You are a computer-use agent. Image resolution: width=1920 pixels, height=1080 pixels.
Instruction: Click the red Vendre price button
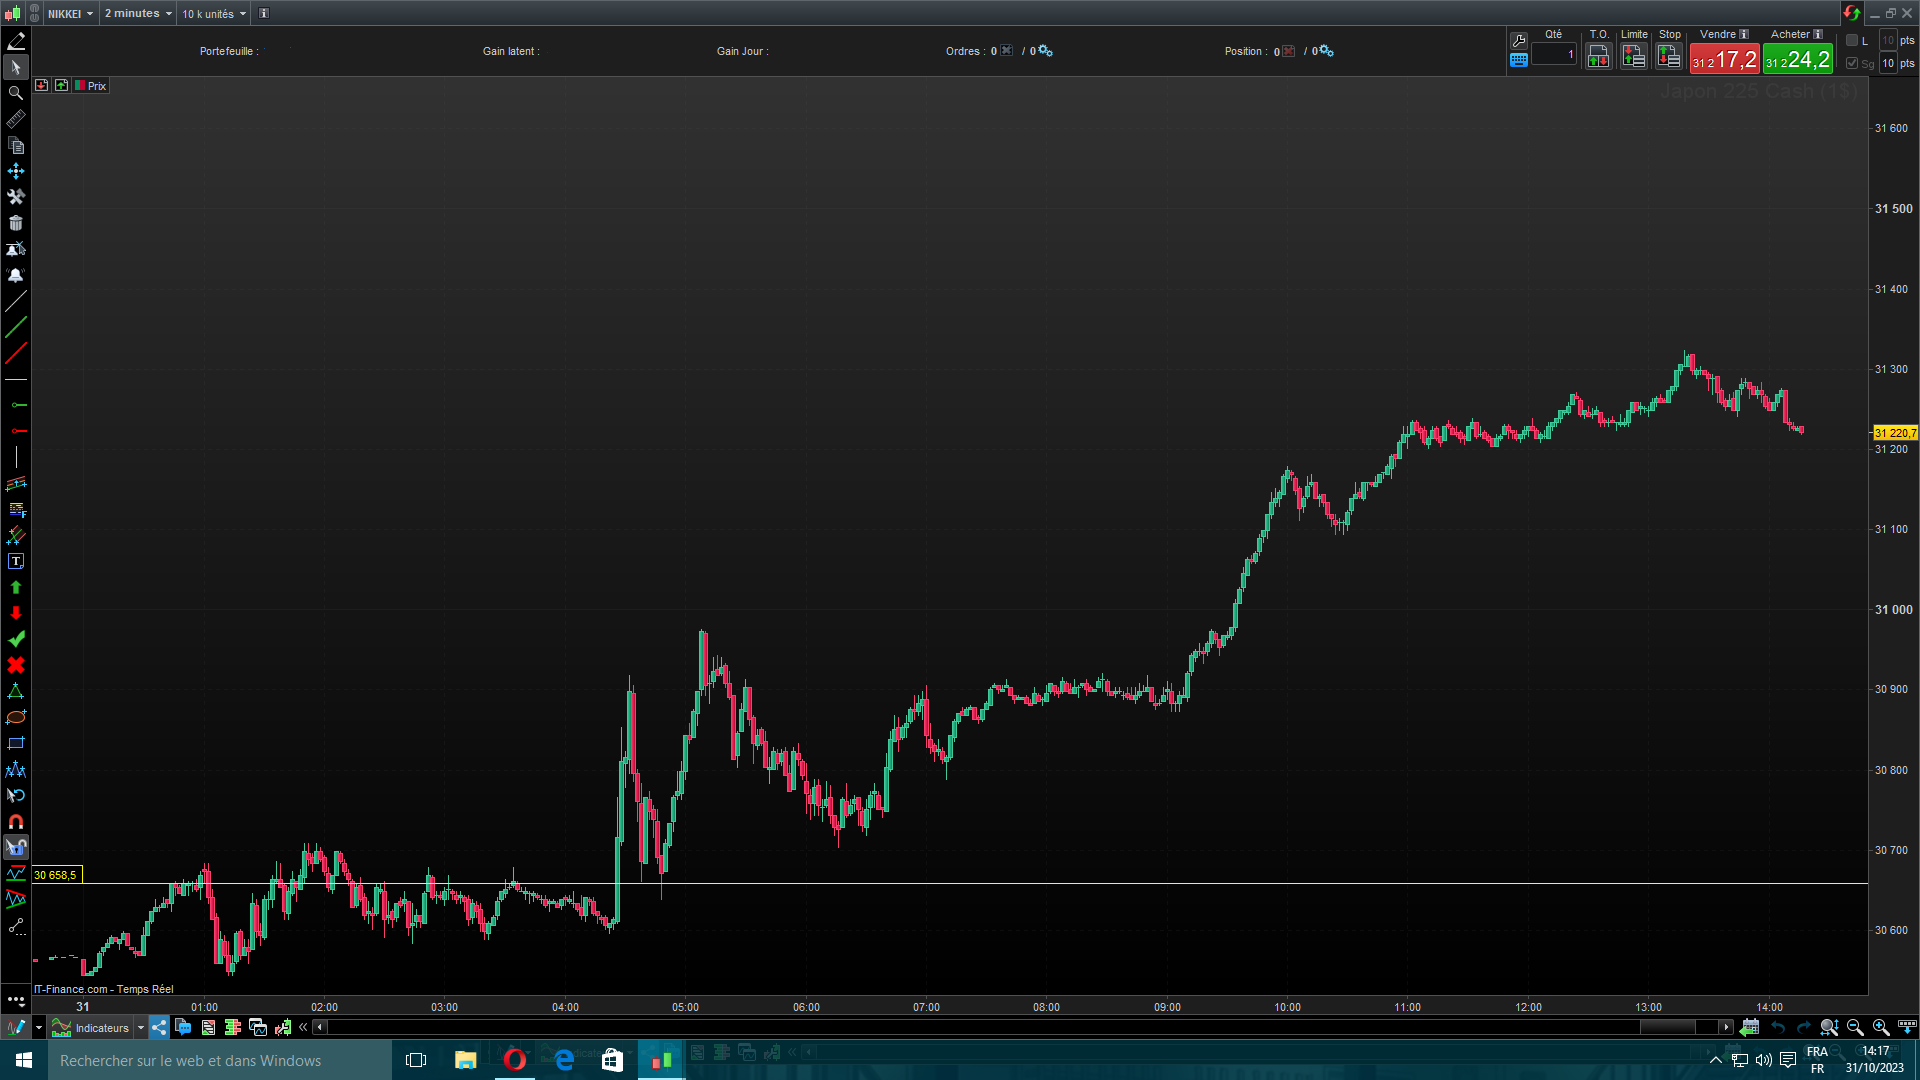tap(1724, 60)
